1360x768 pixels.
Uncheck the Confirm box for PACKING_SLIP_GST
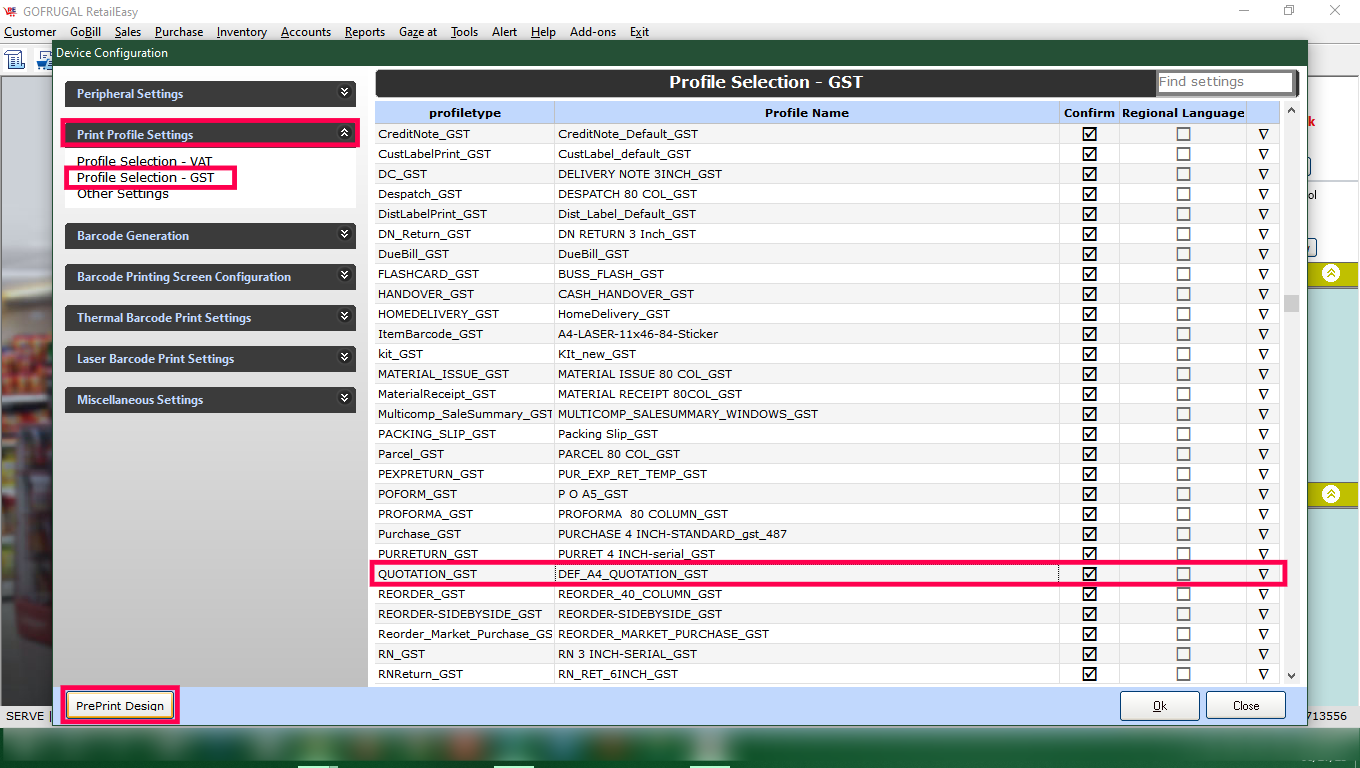pyautogui.click(x=1089, y=434)
